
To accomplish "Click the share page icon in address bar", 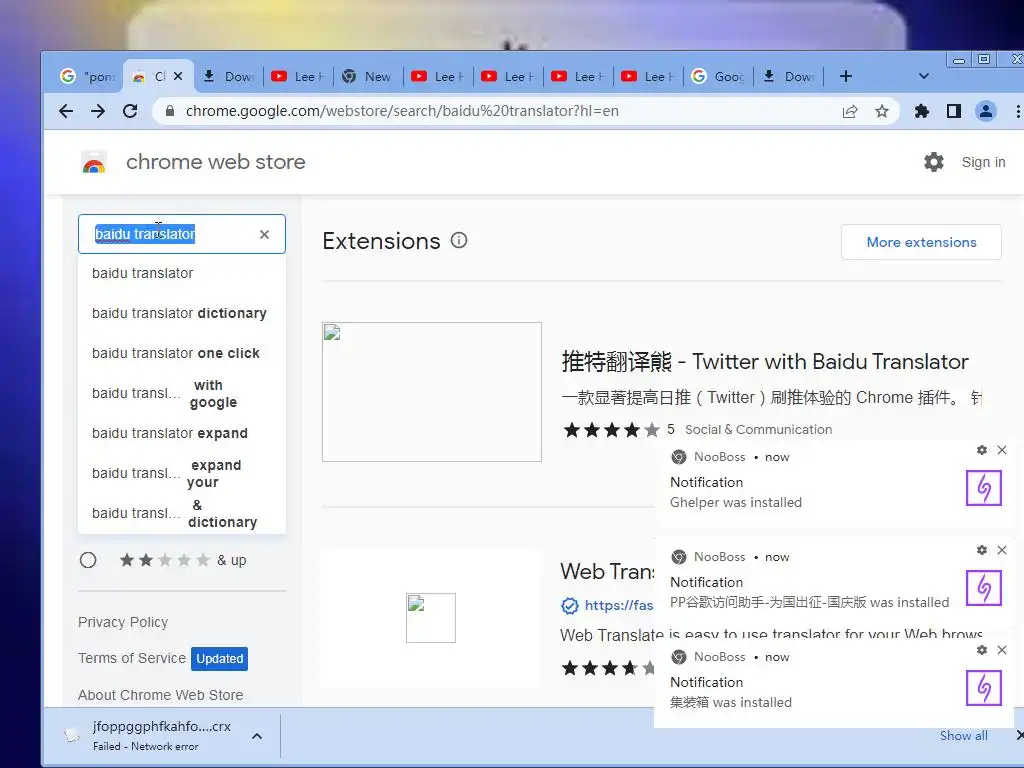I will (850, 112).
